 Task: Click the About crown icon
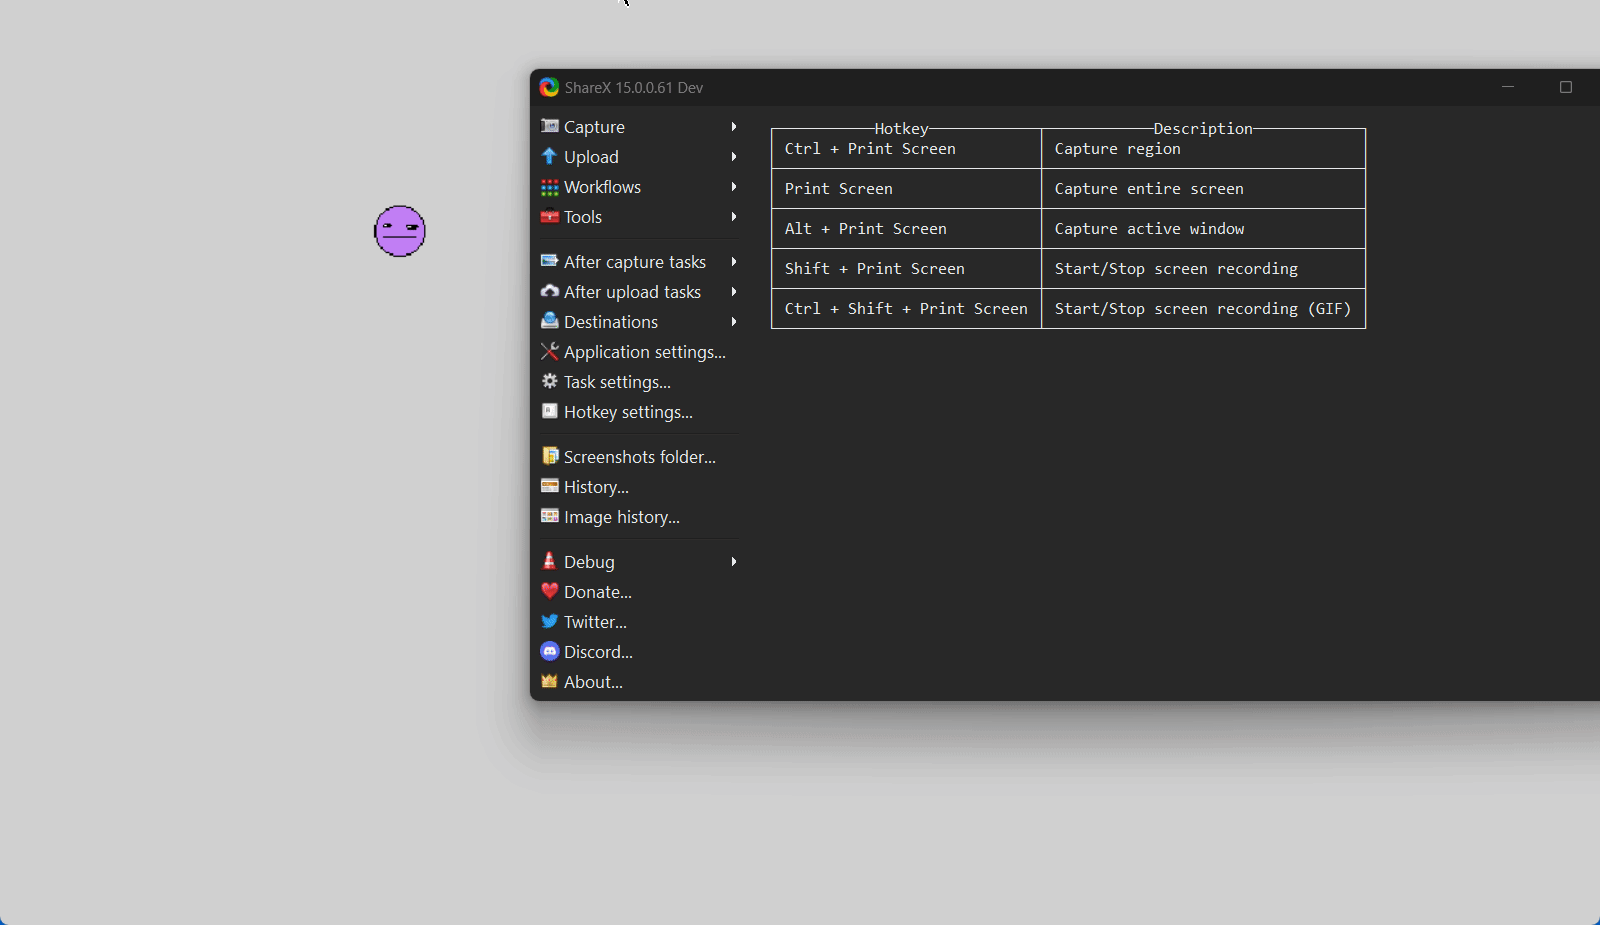[x=549, y=681]
